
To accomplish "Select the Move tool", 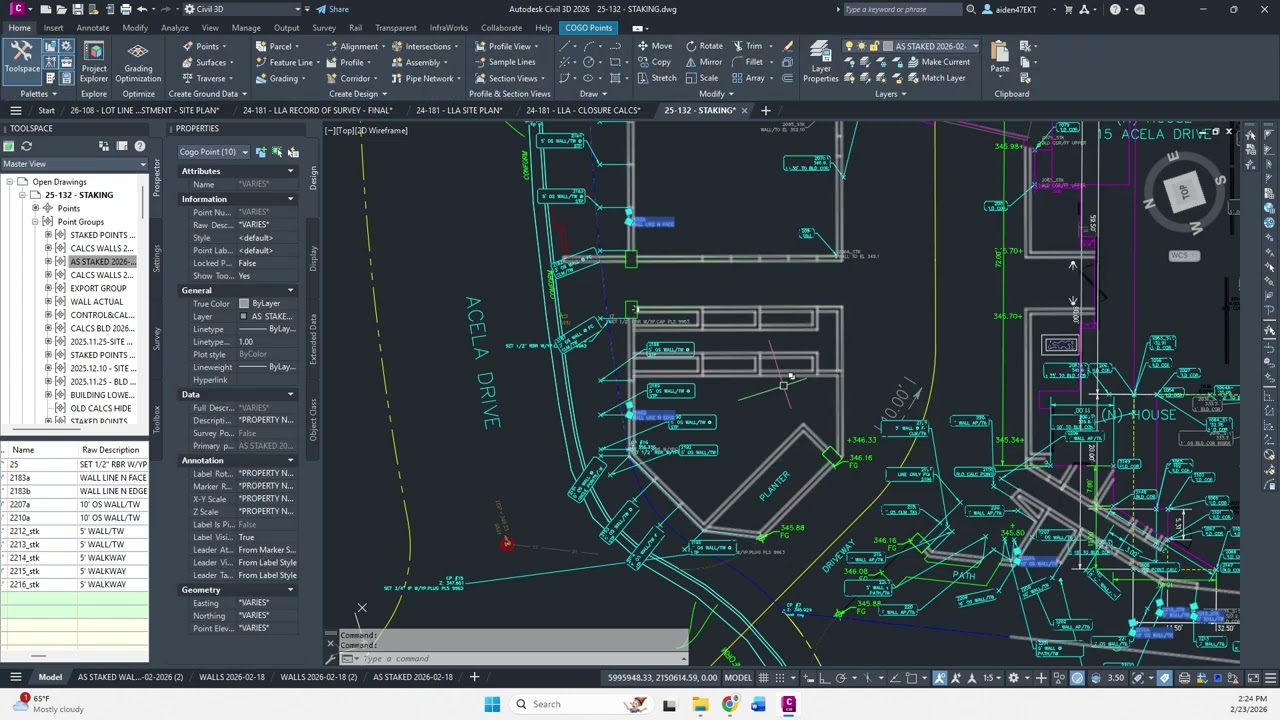I will click(653, 46).
